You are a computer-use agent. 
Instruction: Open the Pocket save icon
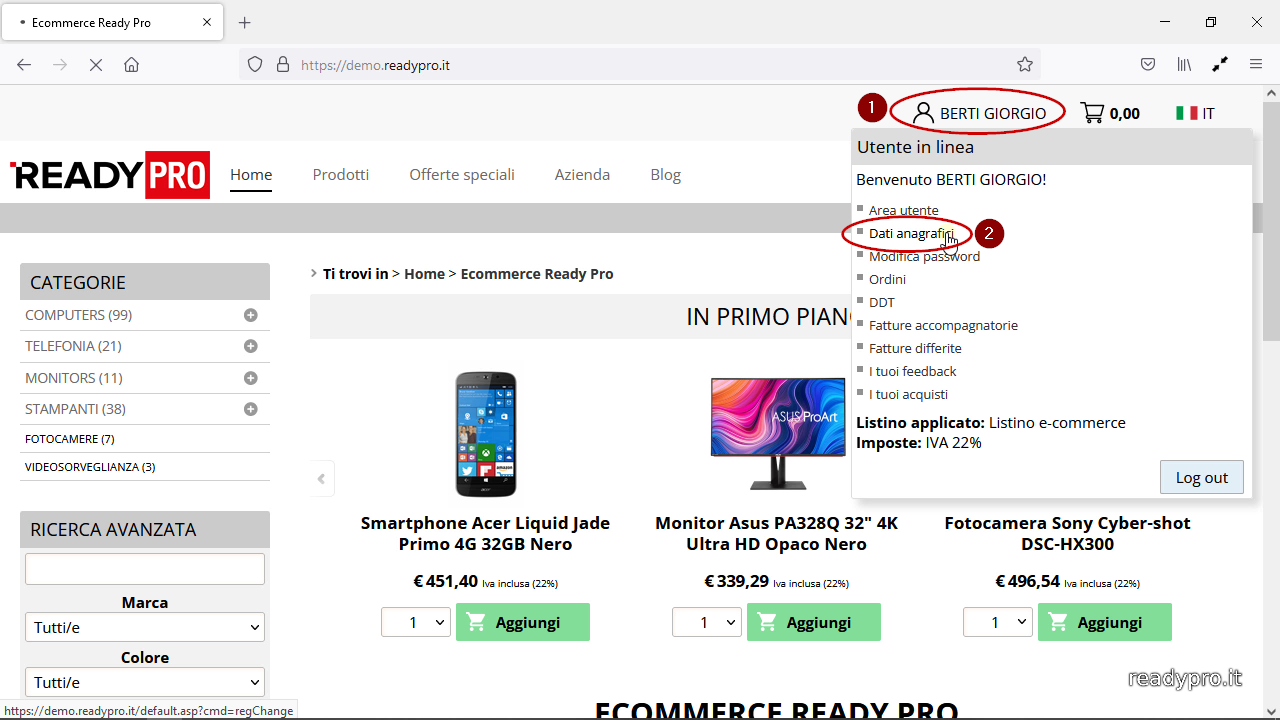click(x=1149, y=65)
